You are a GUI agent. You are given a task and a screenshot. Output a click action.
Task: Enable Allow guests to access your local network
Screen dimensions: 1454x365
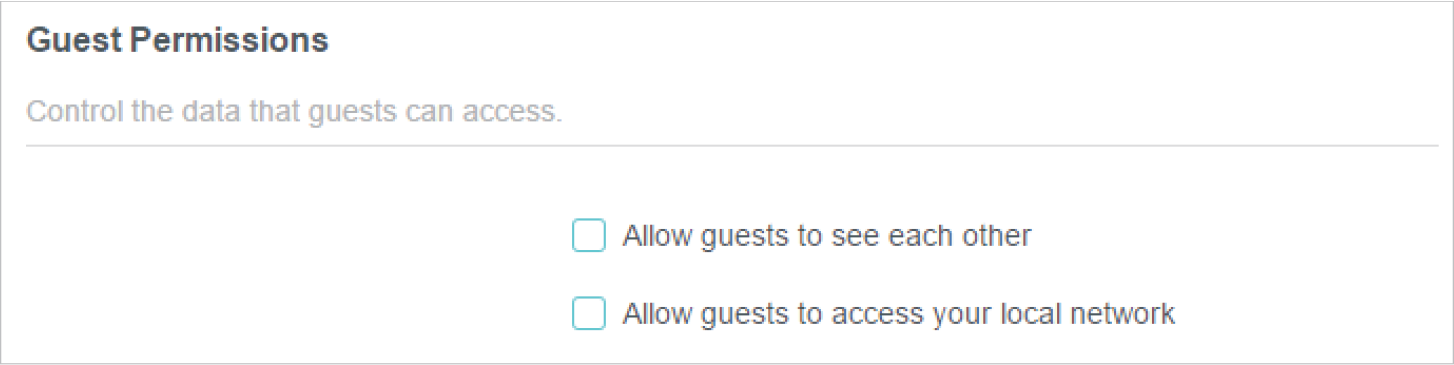(589, 314)
